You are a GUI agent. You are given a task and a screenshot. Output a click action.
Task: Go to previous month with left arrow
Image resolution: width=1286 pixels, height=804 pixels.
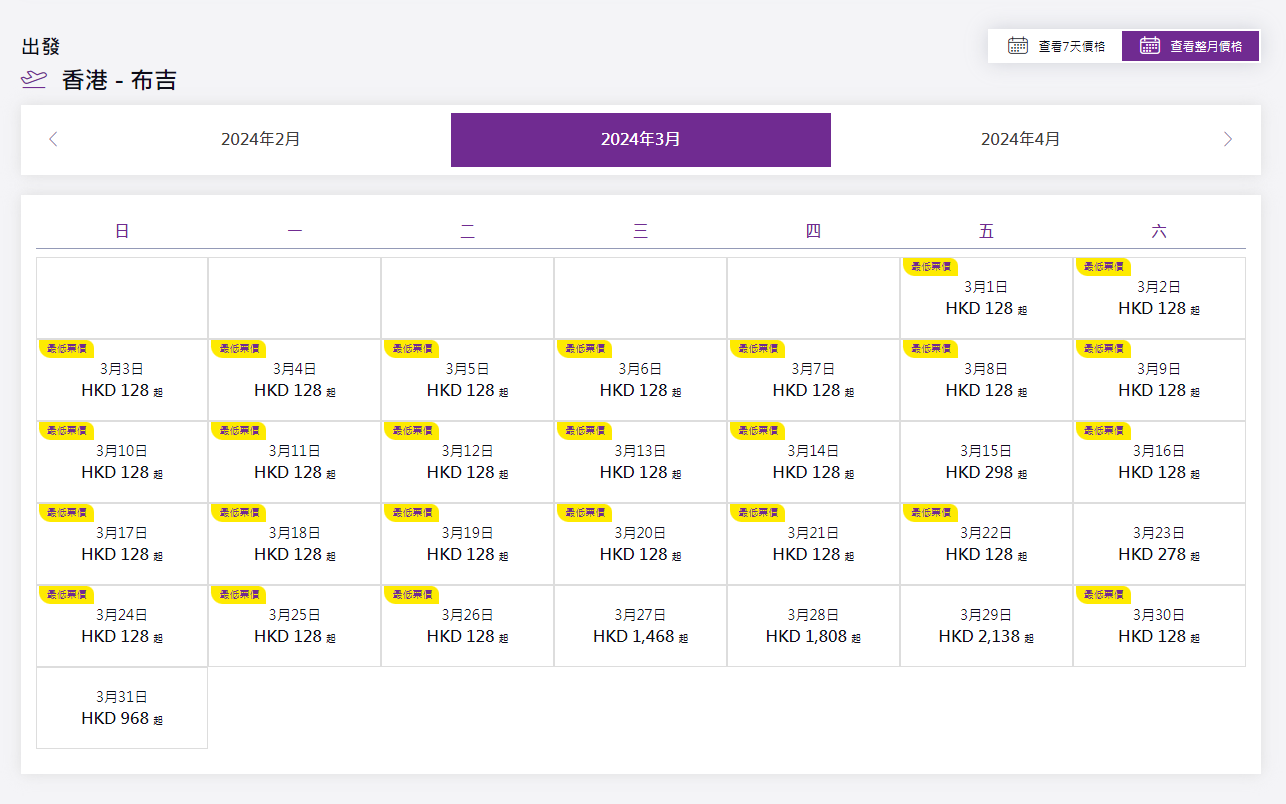click(x=54, y=140)
